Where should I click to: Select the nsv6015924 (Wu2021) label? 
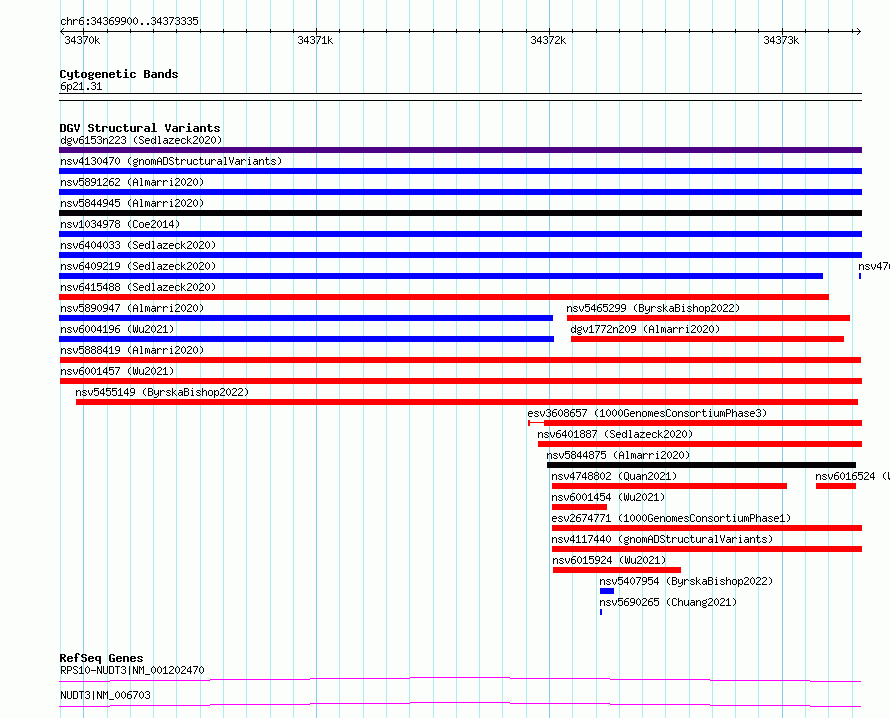[x=609, y=560]
